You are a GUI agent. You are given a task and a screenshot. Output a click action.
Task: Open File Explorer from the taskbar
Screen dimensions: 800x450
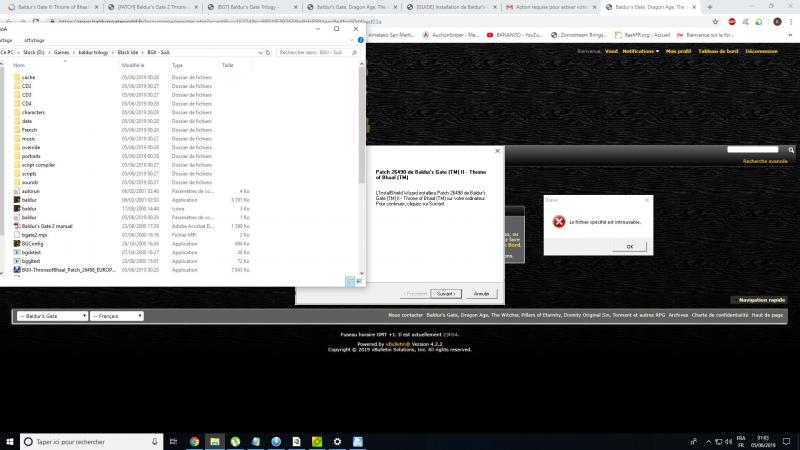(215, 442)
